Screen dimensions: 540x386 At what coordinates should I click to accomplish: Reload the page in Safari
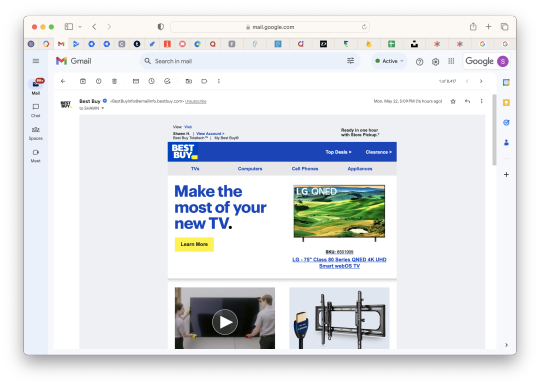[364, 27]
